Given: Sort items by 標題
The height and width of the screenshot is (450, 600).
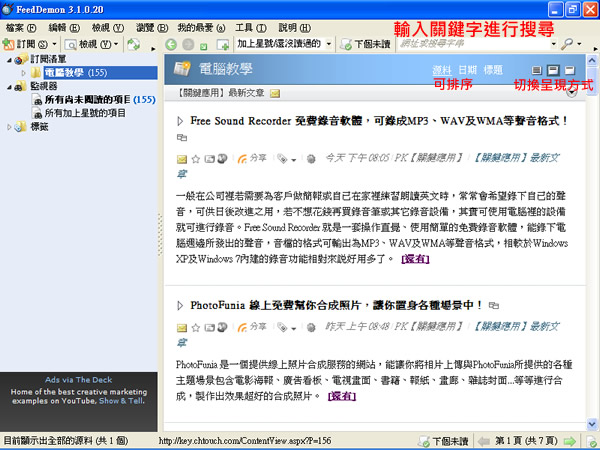Looking at the screenshot, I should click(x=493, y=70).
